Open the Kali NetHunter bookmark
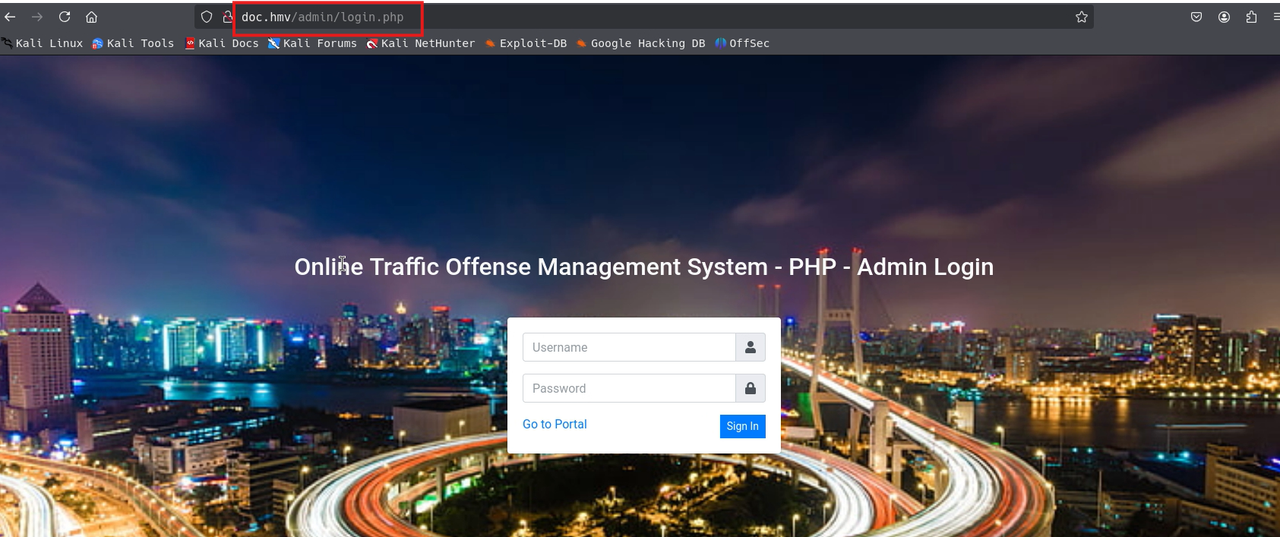The image size is (1280, 537). (x=420, y=43)
